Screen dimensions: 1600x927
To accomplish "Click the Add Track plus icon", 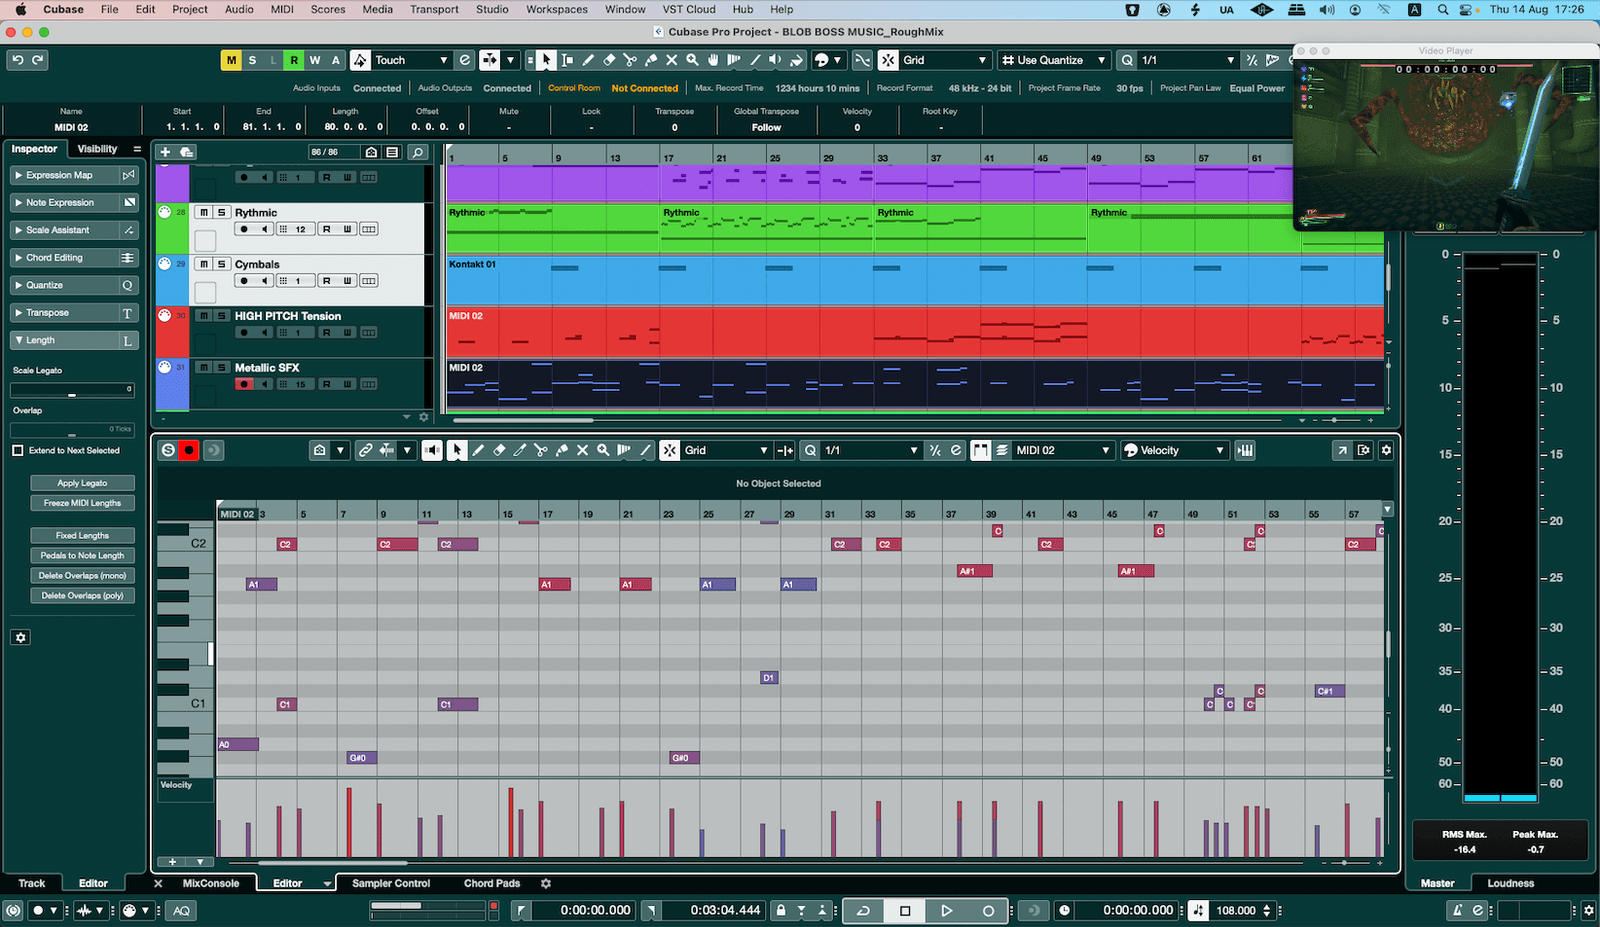I will click(x=165, y=152).
